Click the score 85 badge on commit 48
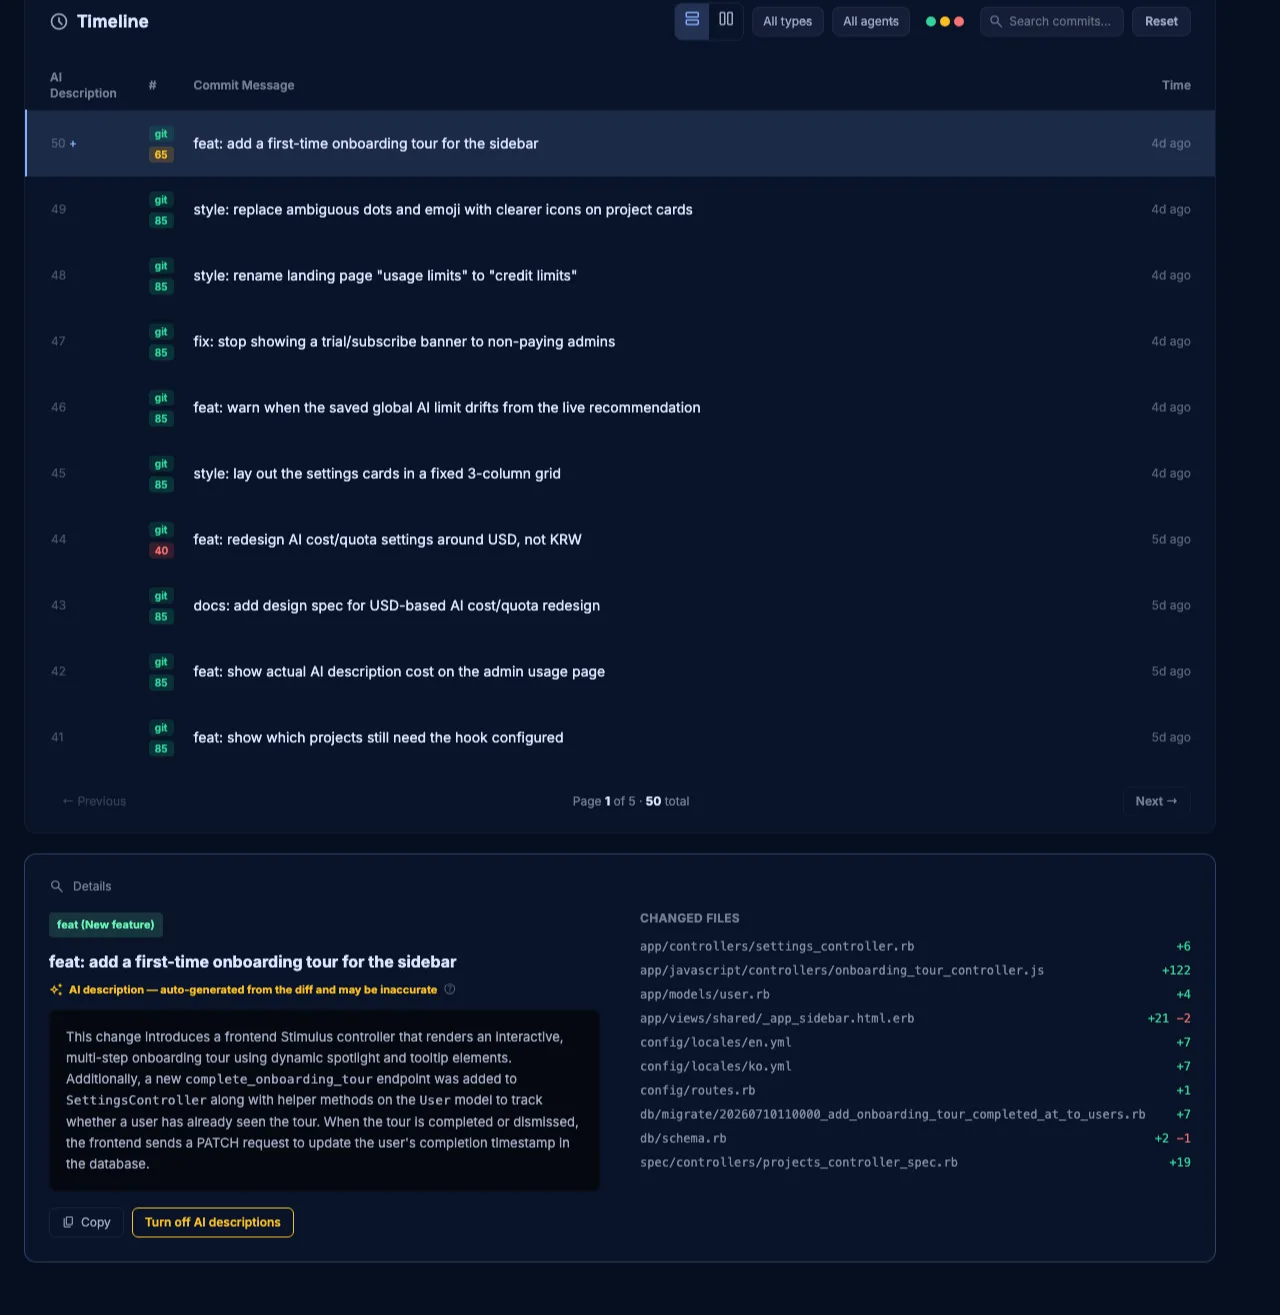Screen dimensions: 1280x1315 pos(161,287)
